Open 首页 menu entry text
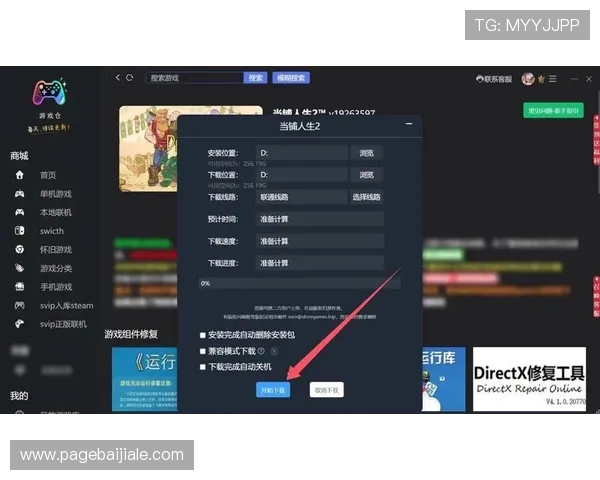600x480 pixels. pos(48,175)
